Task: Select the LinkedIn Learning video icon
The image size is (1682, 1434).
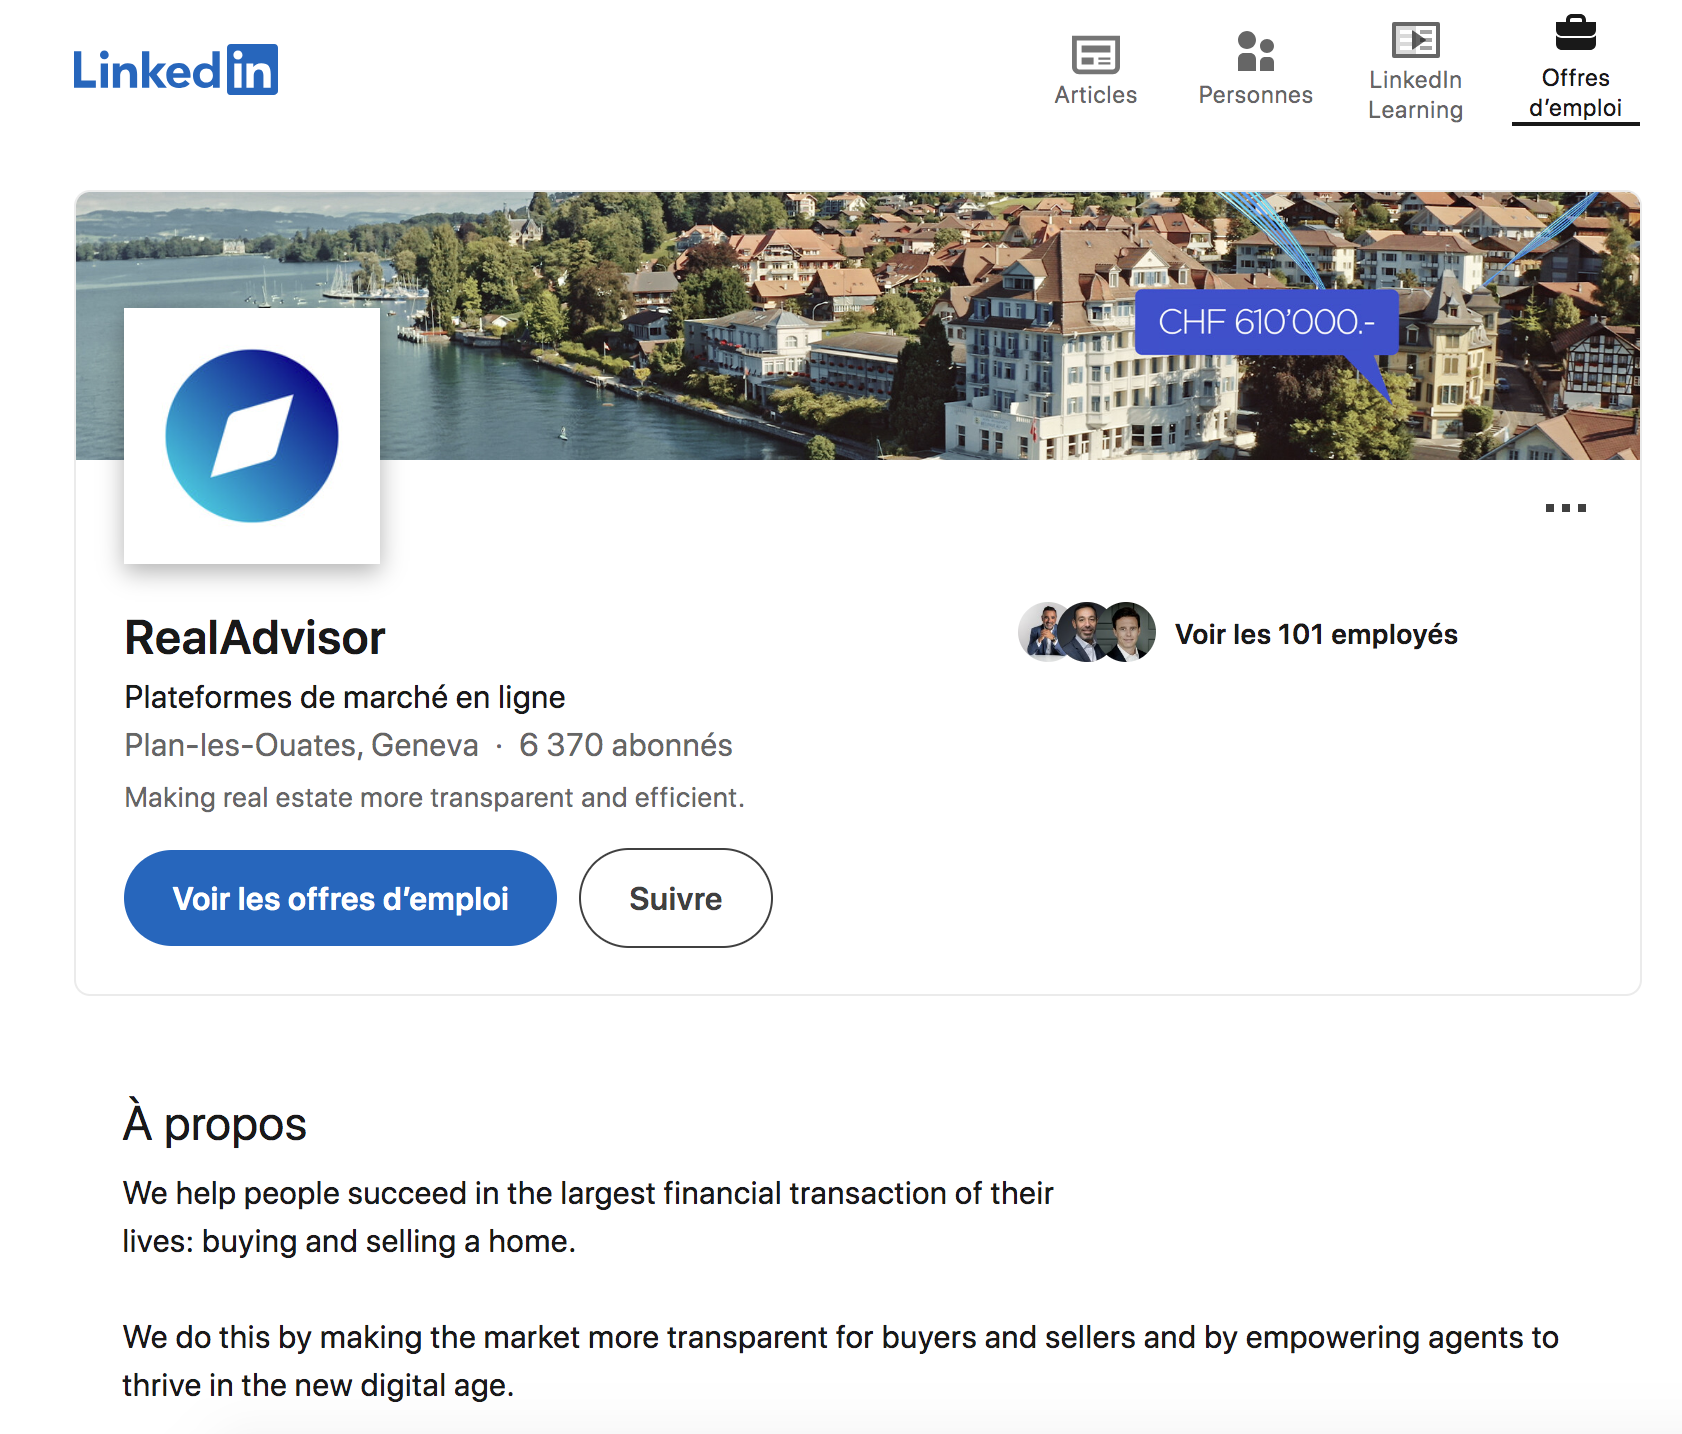Action: (x=1415, y=40)
